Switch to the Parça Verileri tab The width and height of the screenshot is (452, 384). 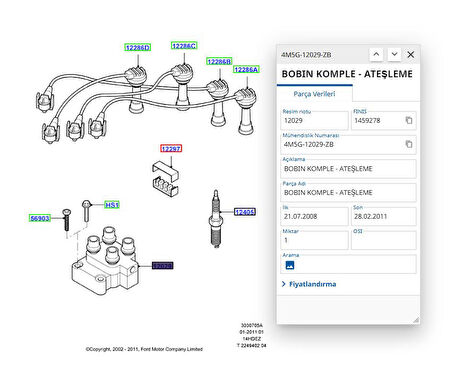coord(314,94)
